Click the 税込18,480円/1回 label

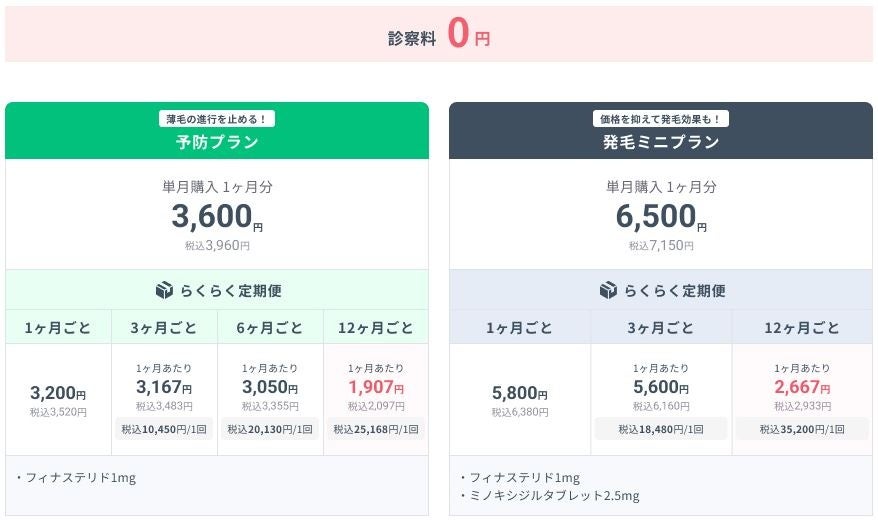pos(661,429)
